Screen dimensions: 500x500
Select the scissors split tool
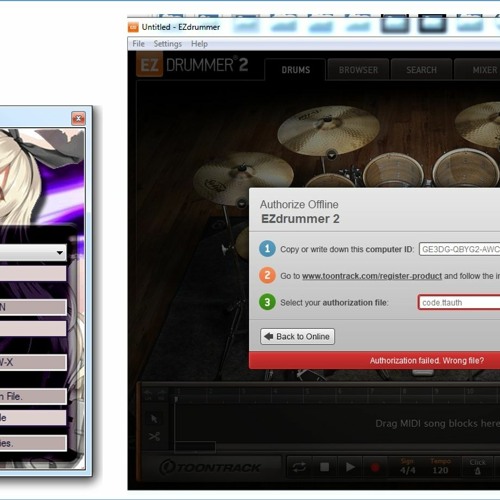click(154, 436)
